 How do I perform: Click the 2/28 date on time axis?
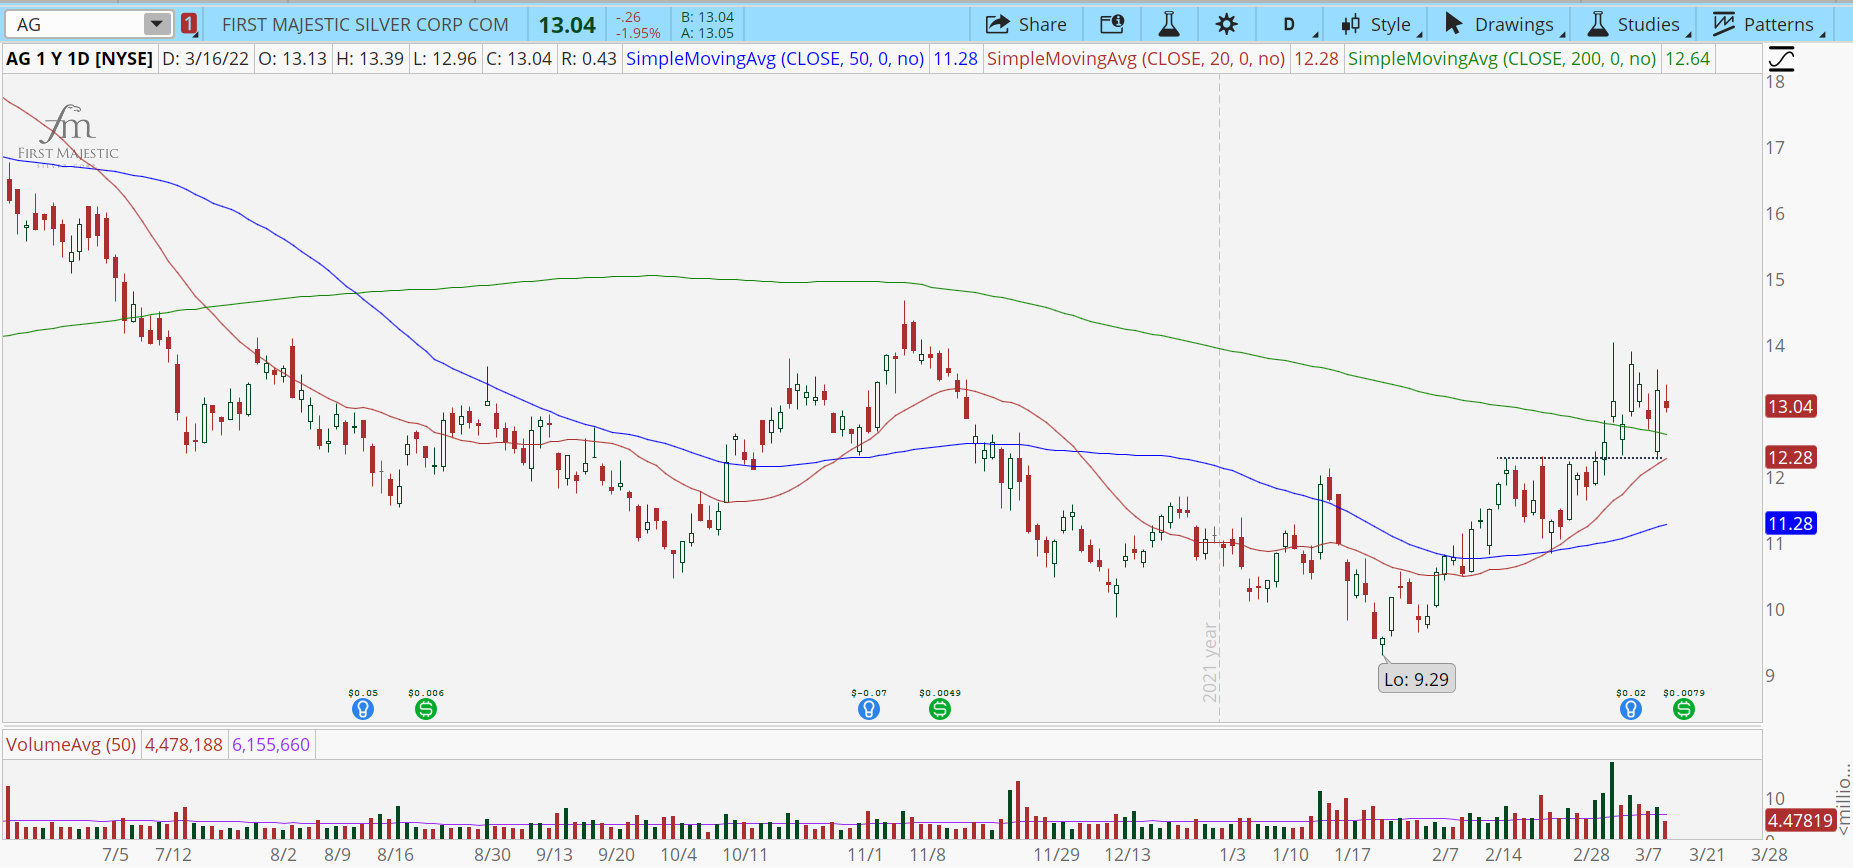click(1592, 855)
